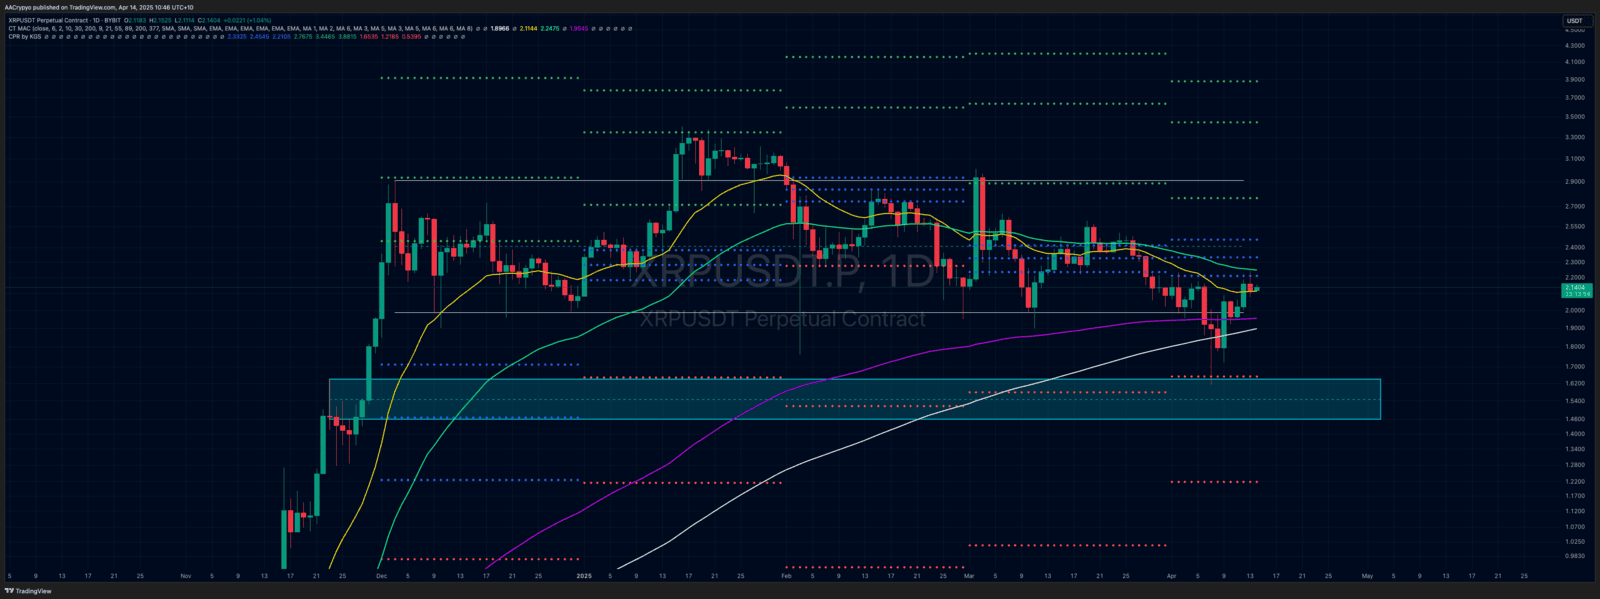Viewport: 1600px width, 599px height.
Task: Click the legend High value 2.1525
Action: coord(160,20)
